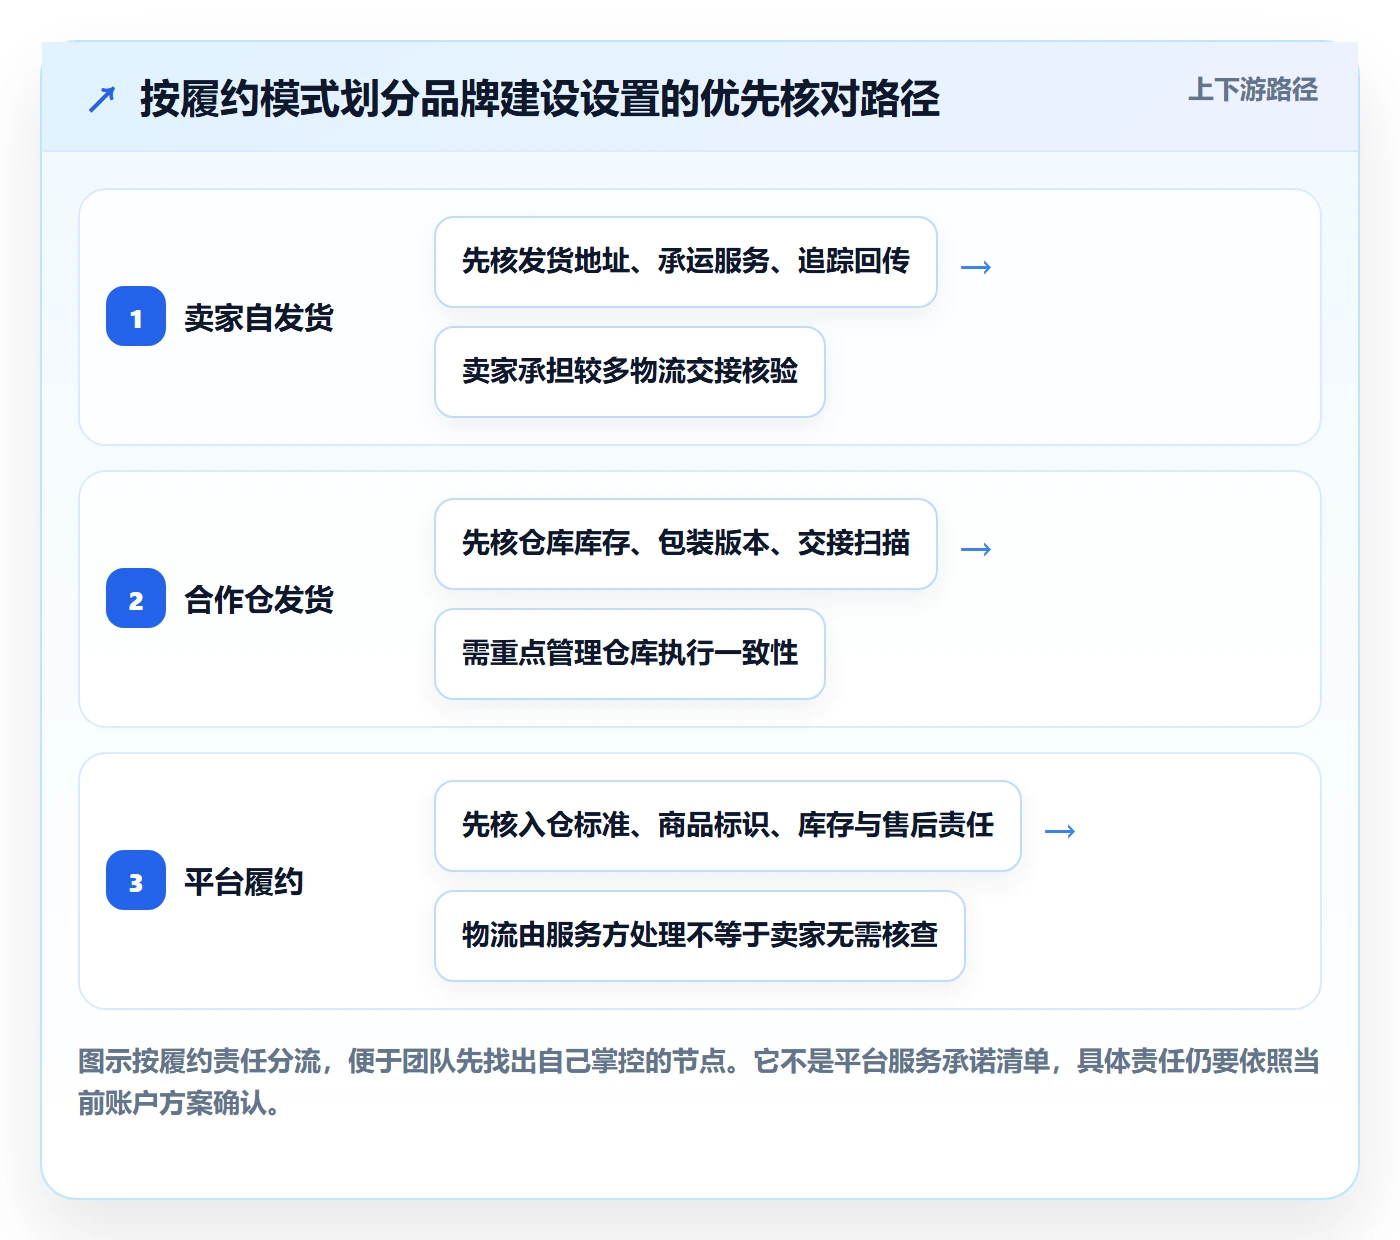The width and height of the screenshot is (1400, 1240).
Task: Click the arrow after 先核仓库库存 box
Action: pos(976,549)
